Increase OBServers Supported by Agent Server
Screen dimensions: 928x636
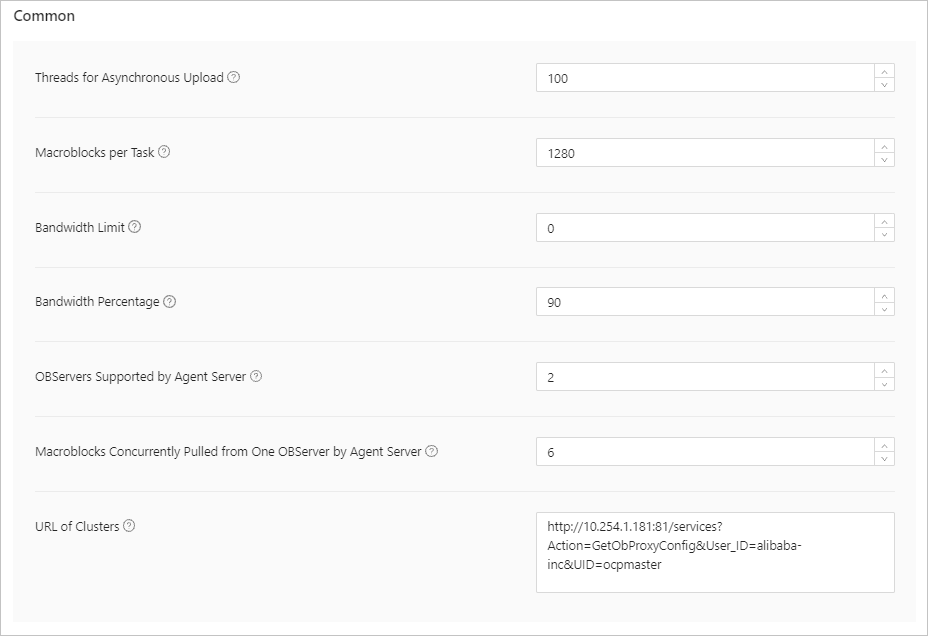[x=884, y=370]
